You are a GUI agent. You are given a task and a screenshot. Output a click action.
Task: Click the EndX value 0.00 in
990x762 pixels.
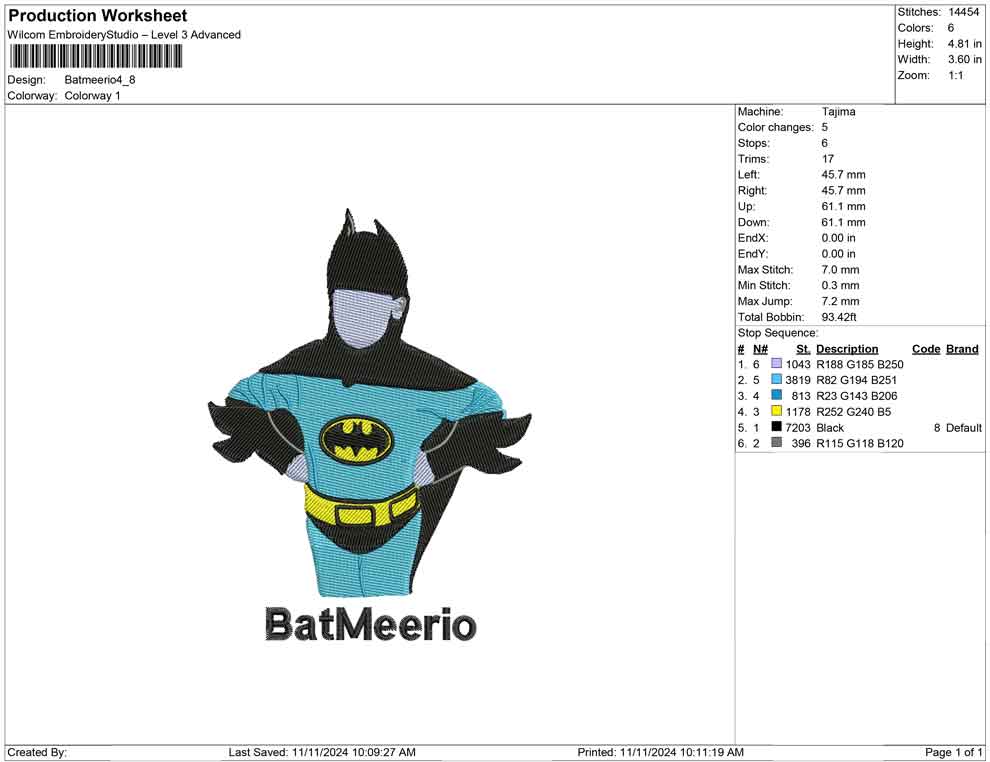(x=838, y=238)
